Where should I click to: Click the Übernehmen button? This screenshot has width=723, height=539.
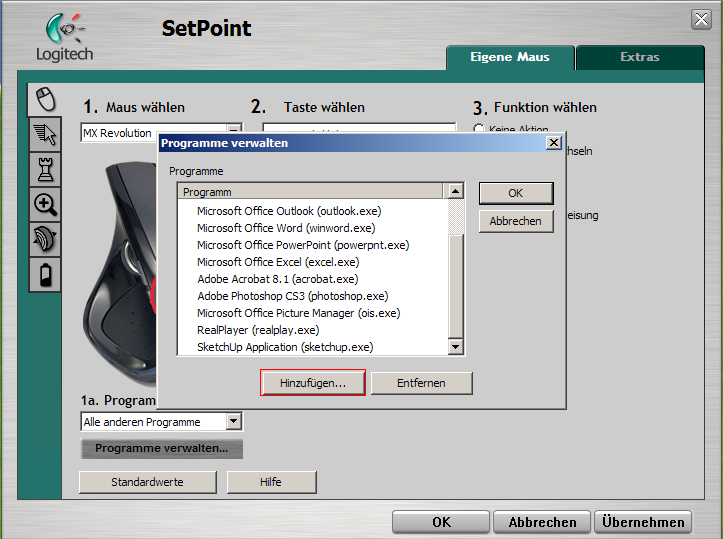[643, 522]
